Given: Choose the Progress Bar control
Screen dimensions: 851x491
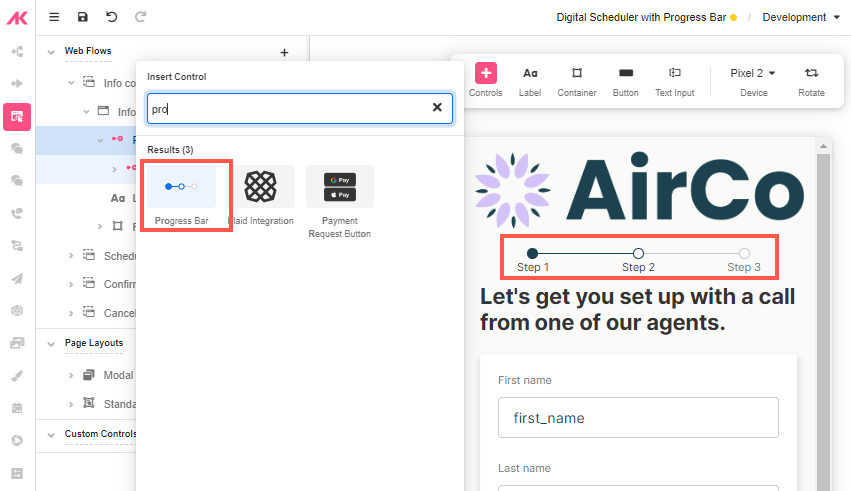Looking at the screenshot, I should 181,195.
